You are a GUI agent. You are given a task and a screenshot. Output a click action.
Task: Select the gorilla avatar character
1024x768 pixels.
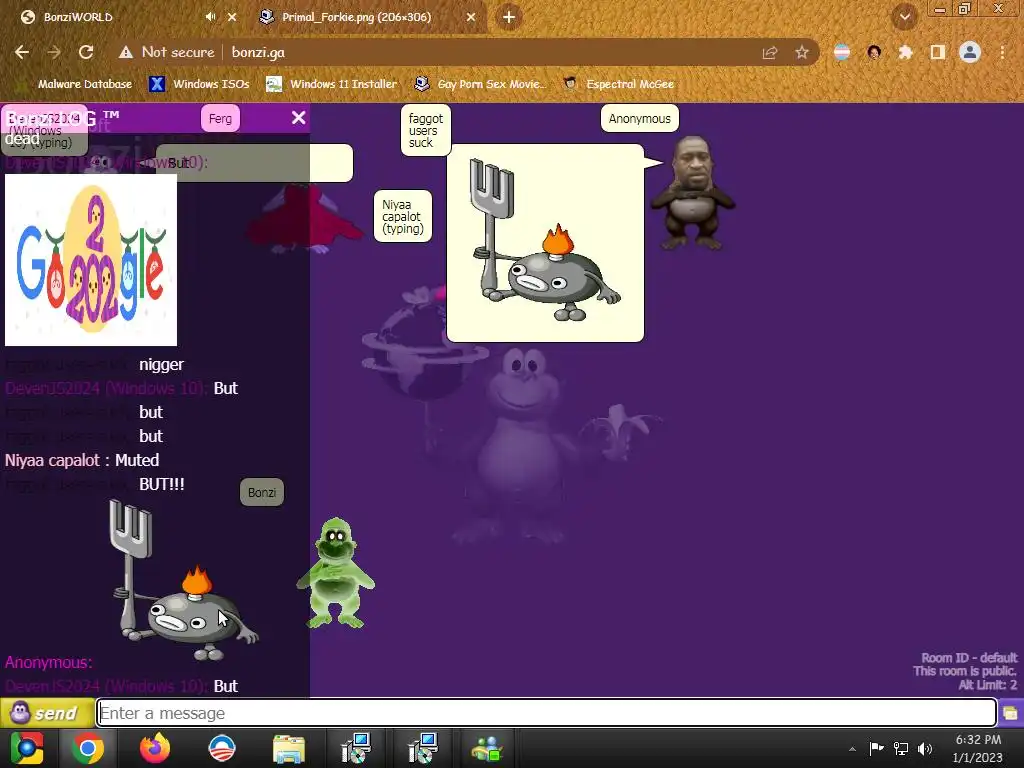coord(693,193)
